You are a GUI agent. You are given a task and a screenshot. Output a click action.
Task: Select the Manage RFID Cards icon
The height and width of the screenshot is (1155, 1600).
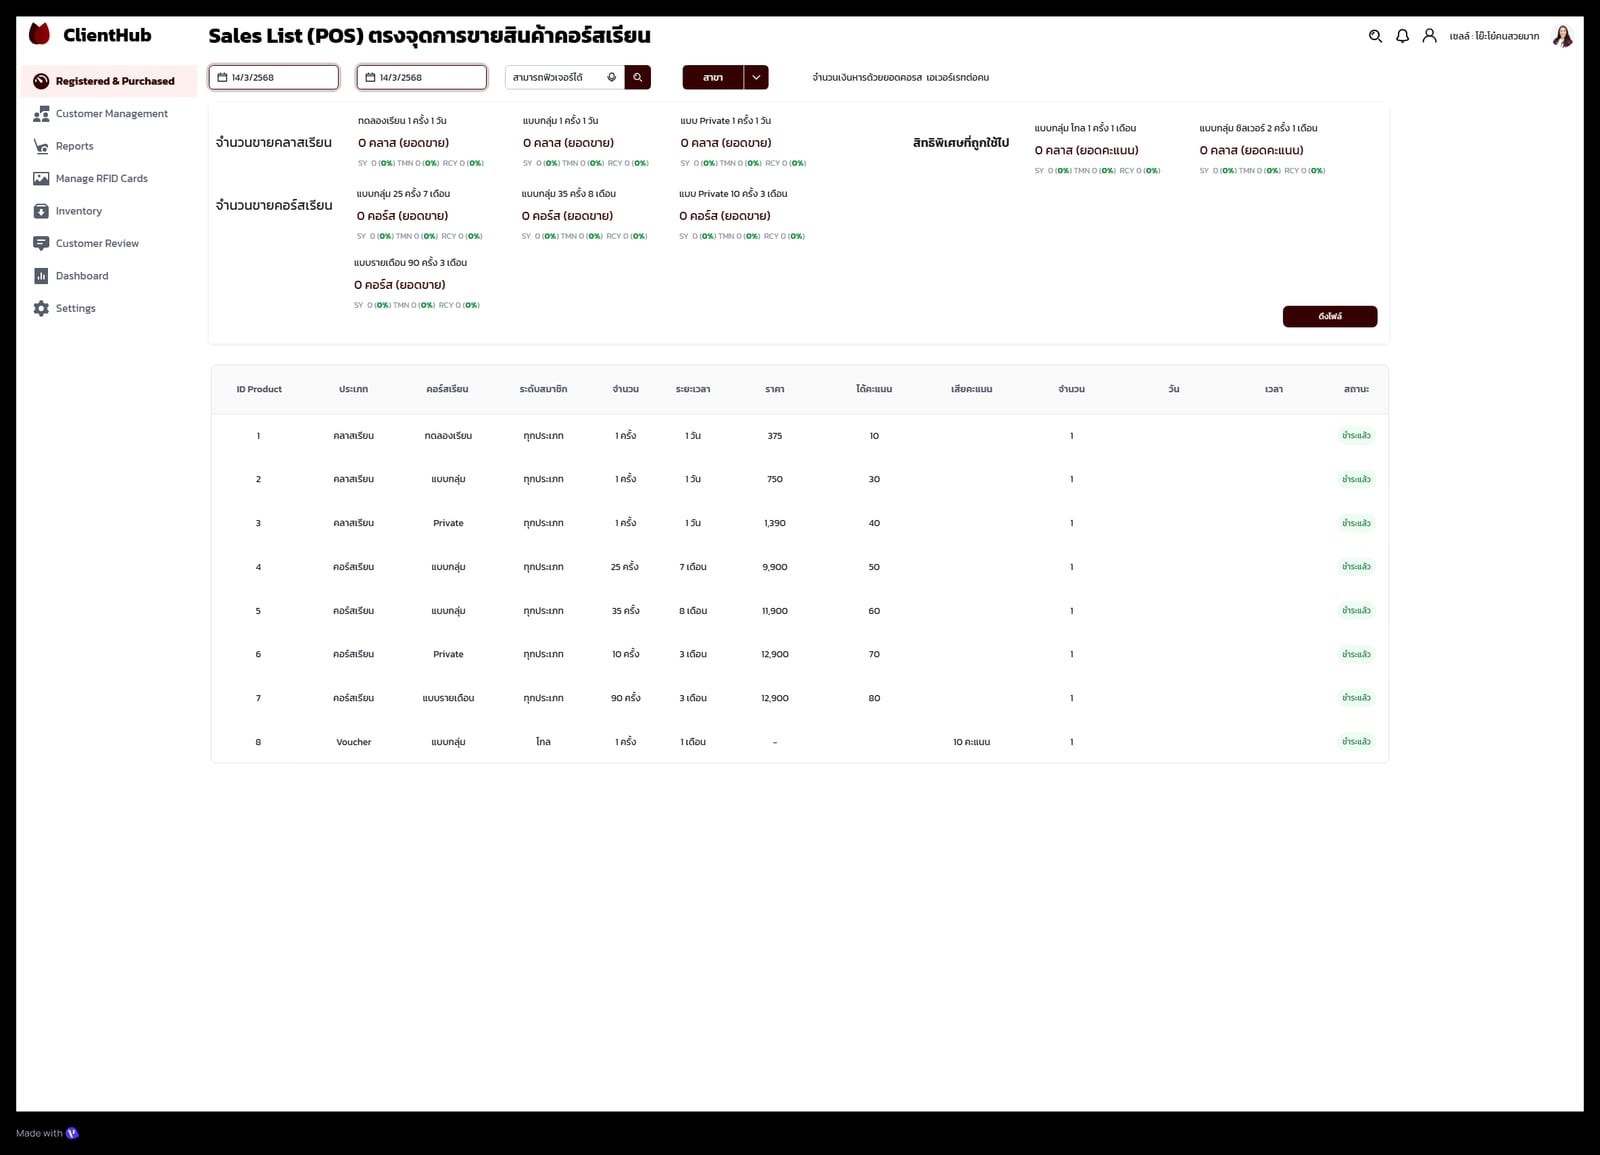[x=41, y=179]
